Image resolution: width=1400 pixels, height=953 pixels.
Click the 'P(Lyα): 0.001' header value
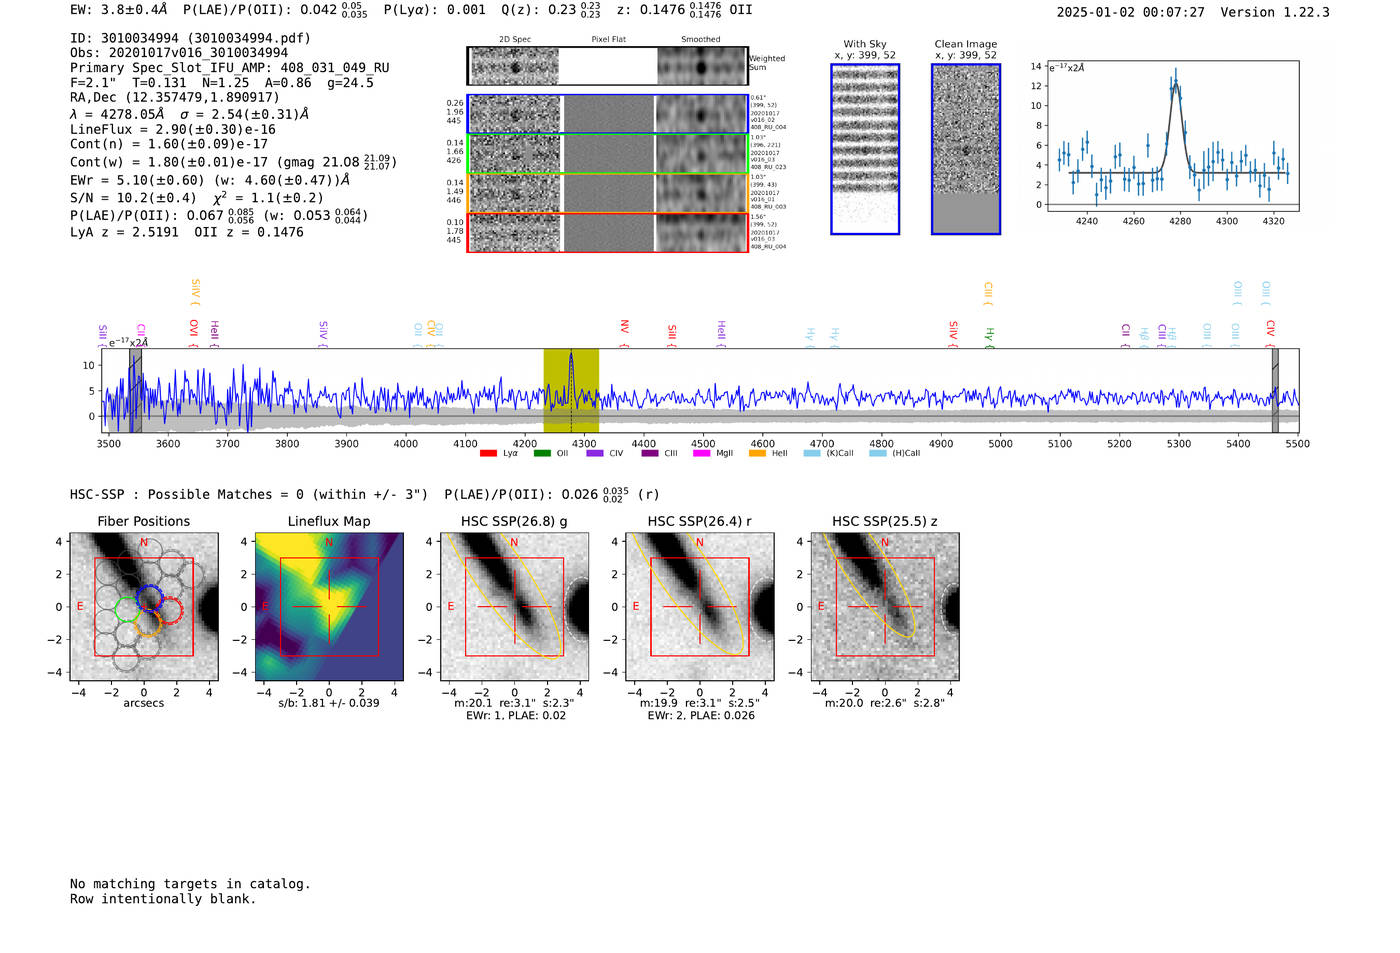pyautogui.click(x=435, y=9)
